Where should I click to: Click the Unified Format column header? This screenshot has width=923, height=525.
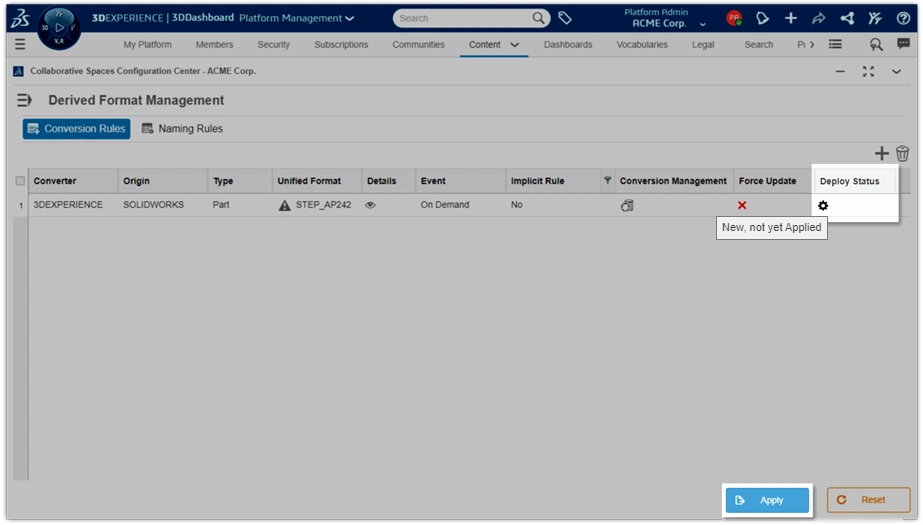[317, 181]
